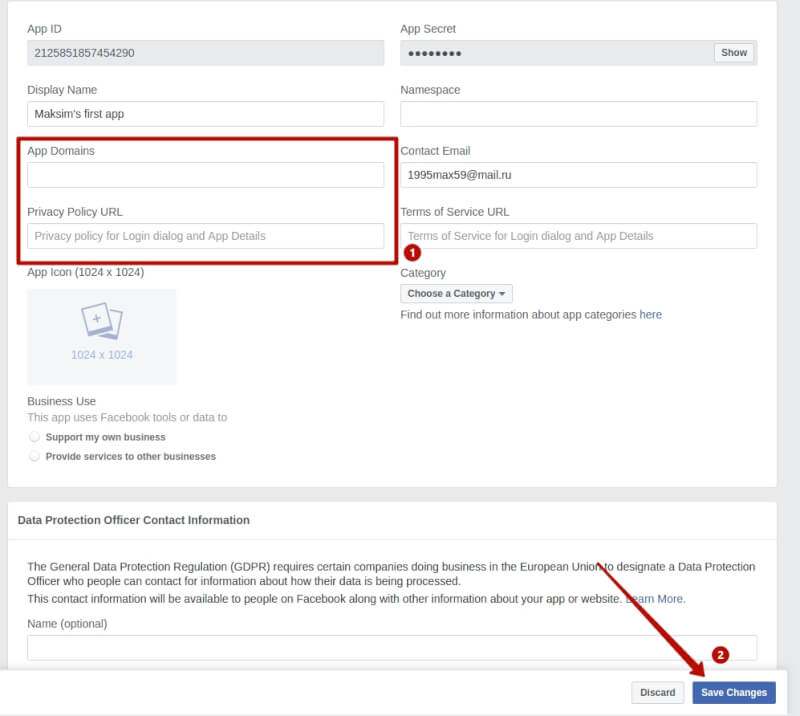Follow the GDPR 'Learn More' link

click(657, 598)
